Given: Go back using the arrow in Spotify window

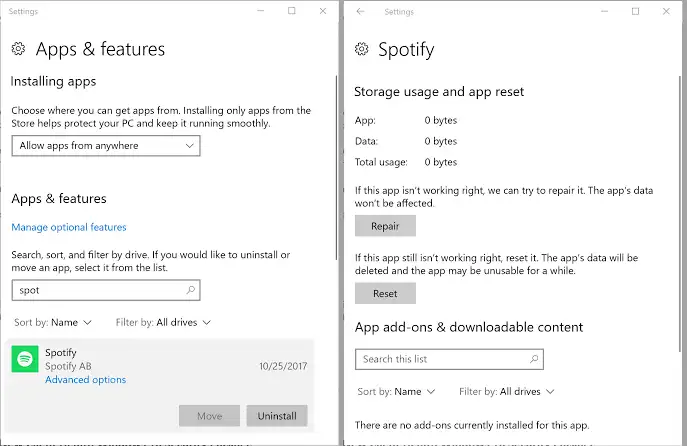Looking at the screenshot, I should [360, 11].
